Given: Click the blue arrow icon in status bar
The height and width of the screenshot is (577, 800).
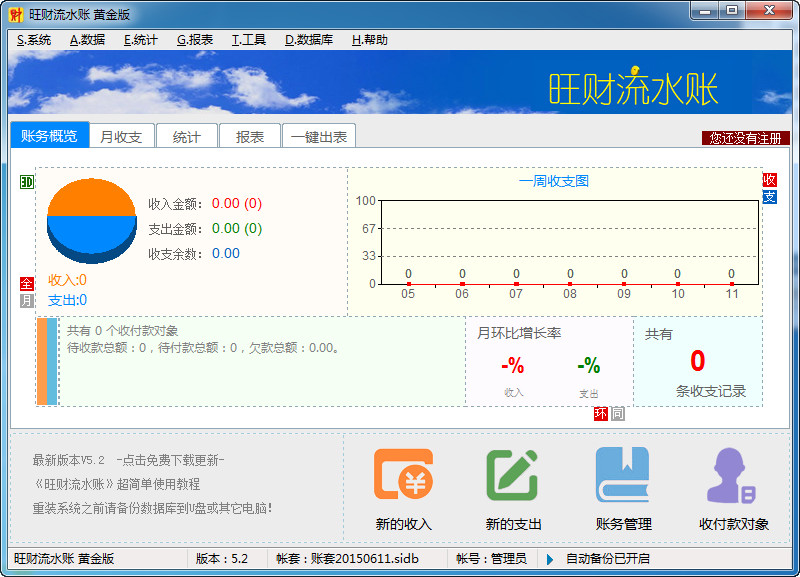Looking at the screenshot, I should tap(550, 560).
